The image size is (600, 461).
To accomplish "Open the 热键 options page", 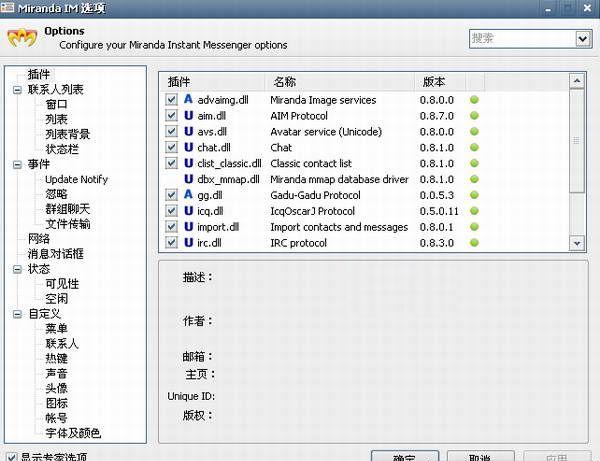I will 56,358.
